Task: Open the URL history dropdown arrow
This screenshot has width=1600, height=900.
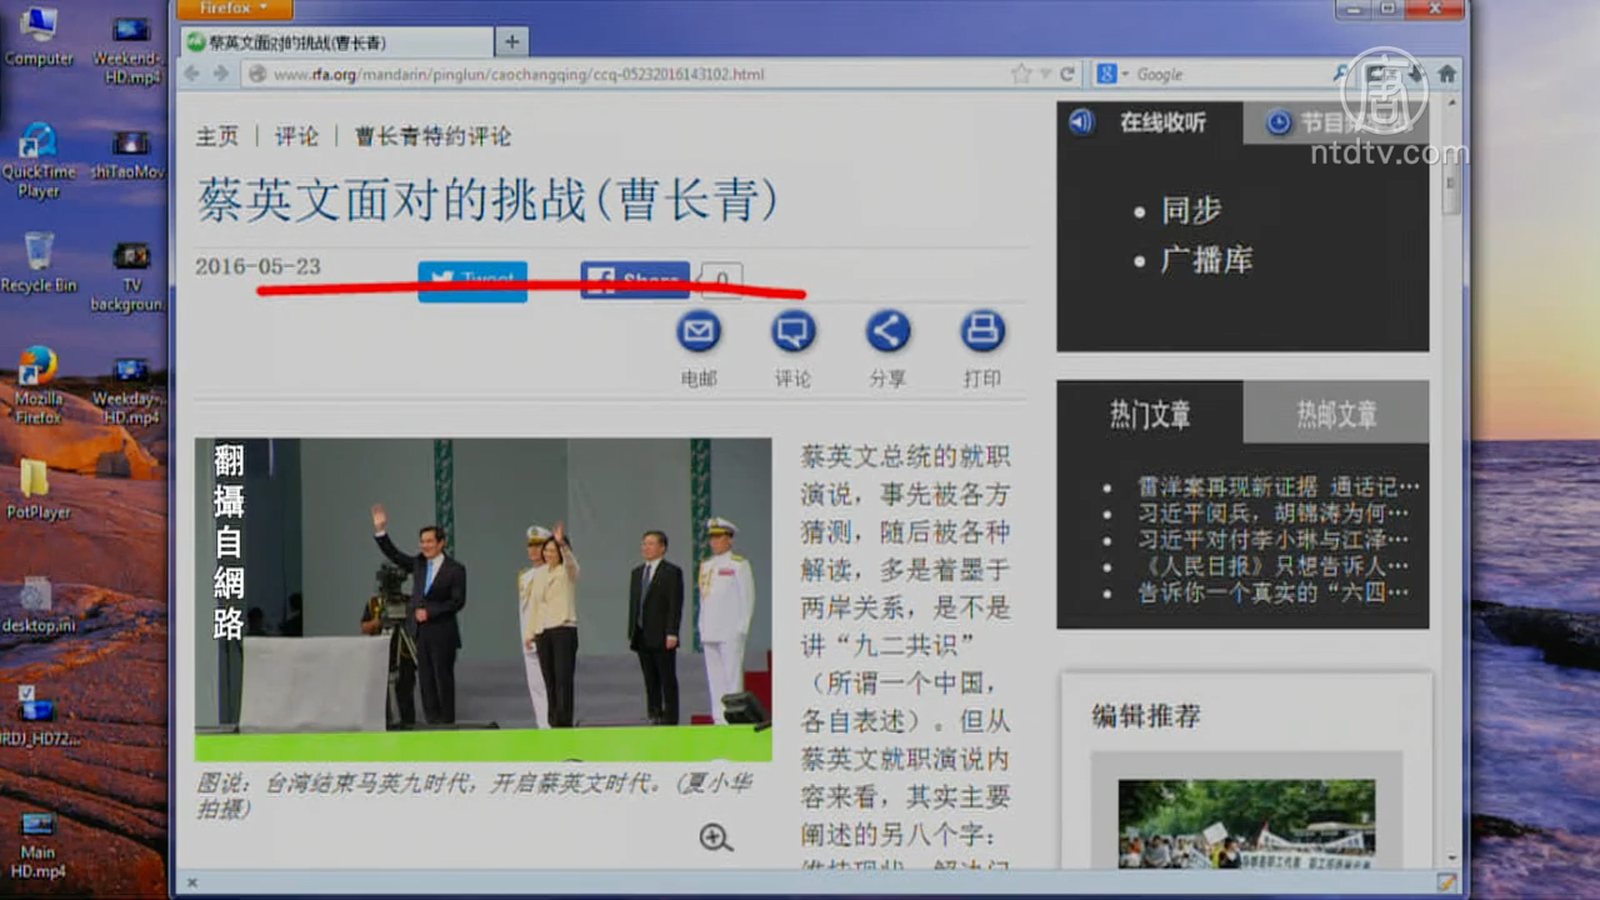Action: tap(1045, 74)
